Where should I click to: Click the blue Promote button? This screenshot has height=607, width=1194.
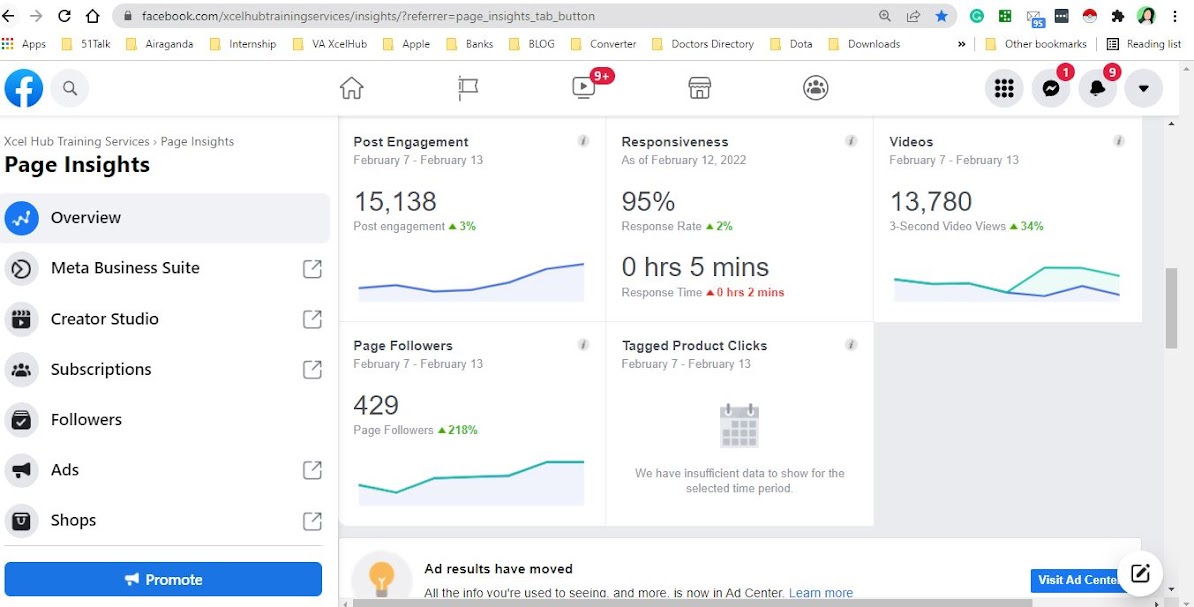[x=163, y=580]
